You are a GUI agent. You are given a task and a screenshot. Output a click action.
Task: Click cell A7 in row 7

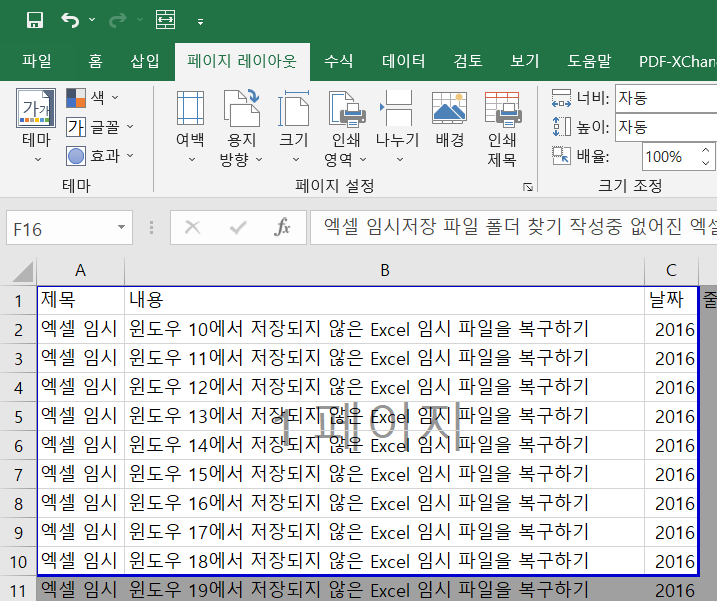(x=80, y=474)
